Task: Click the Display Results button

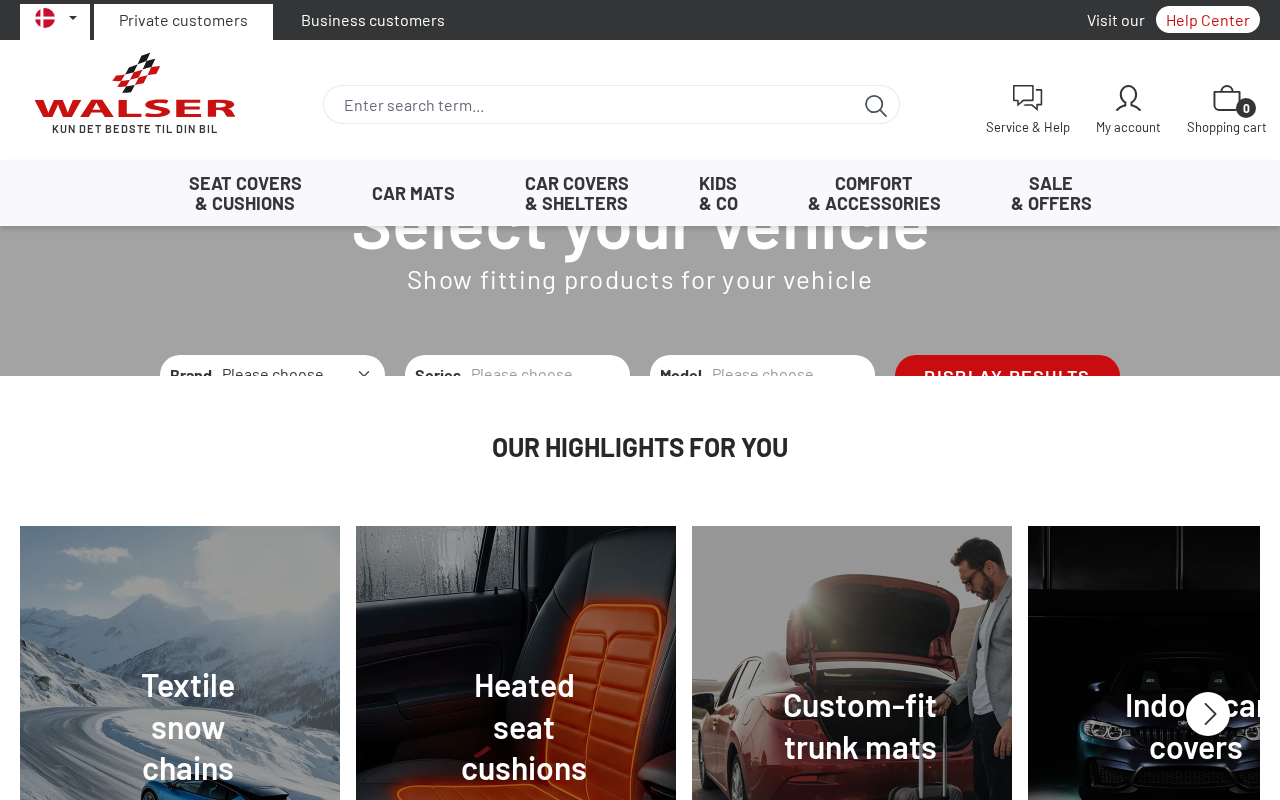Action: pos(1007,366)
